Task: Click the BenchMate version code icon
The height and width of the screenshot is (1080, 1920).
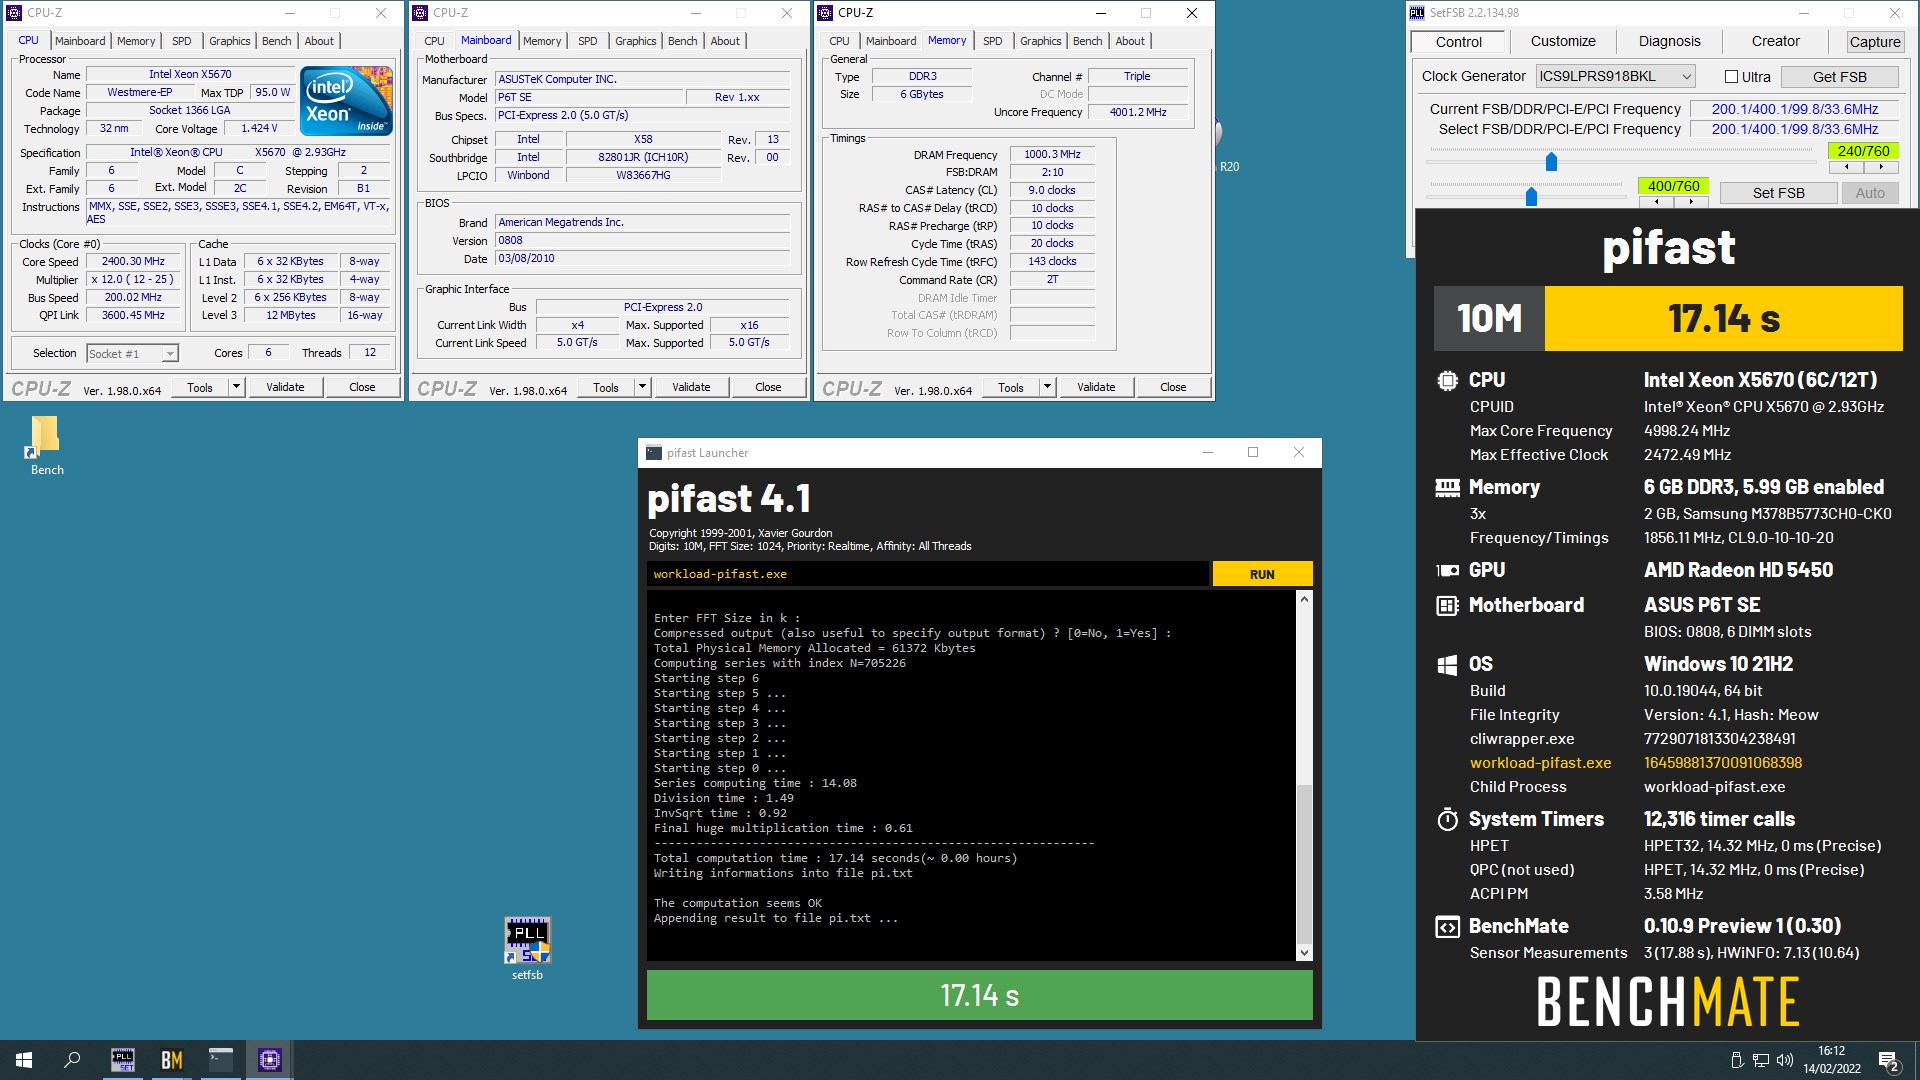Action: point(1447,926)
